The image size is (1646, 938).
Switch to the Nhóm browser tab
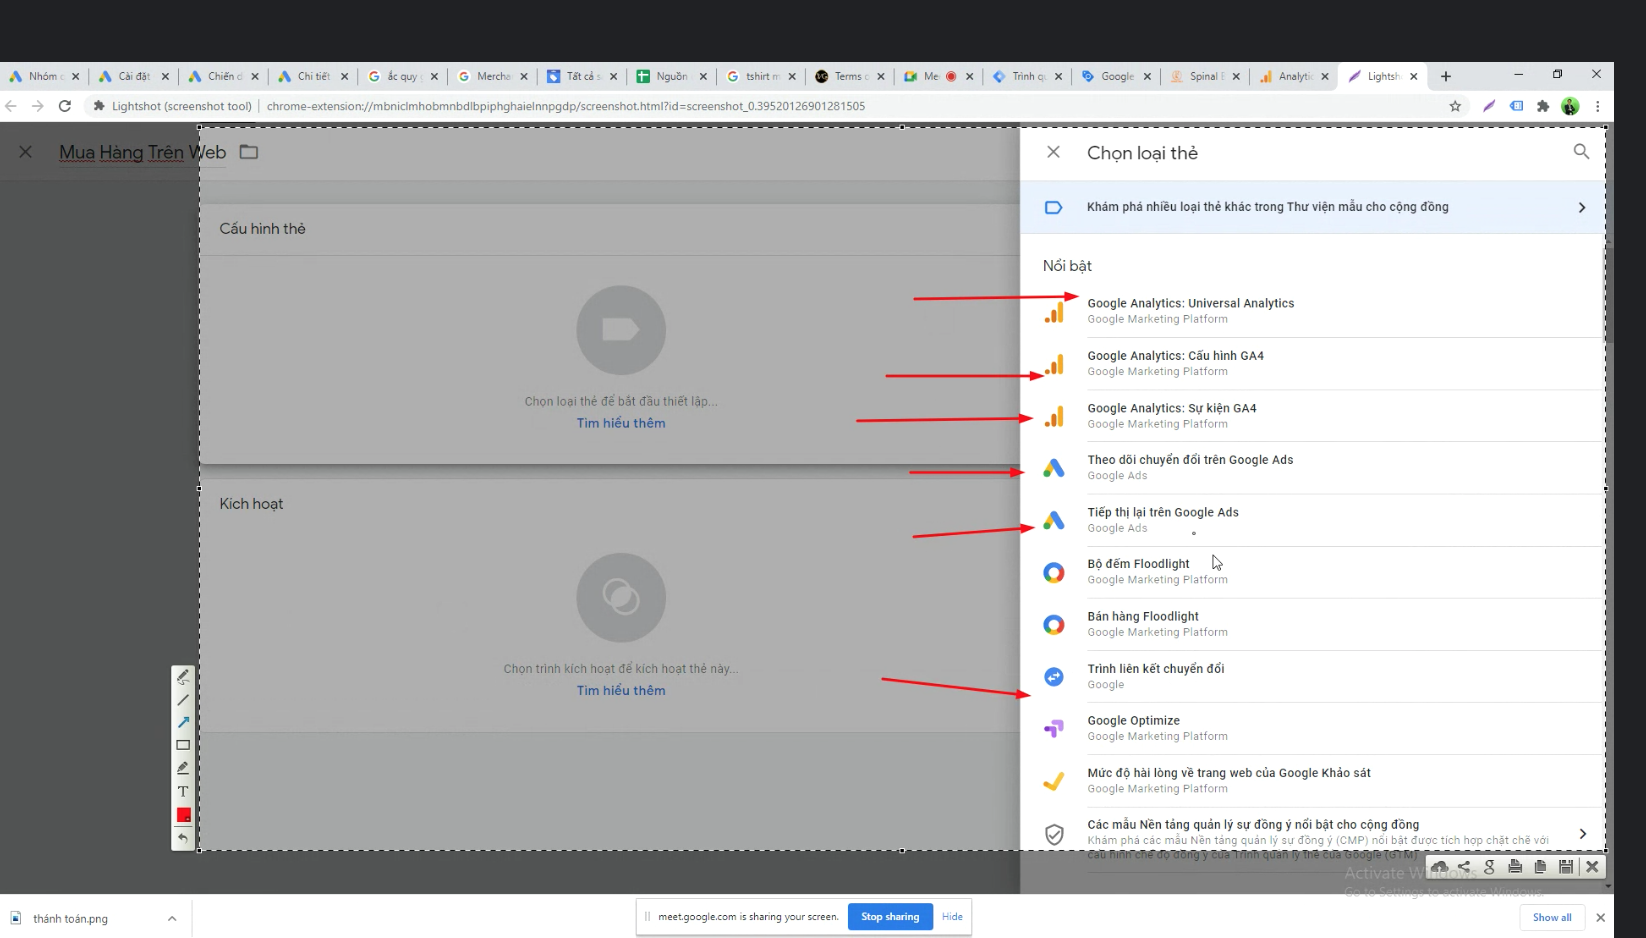[x=44, y=76]
